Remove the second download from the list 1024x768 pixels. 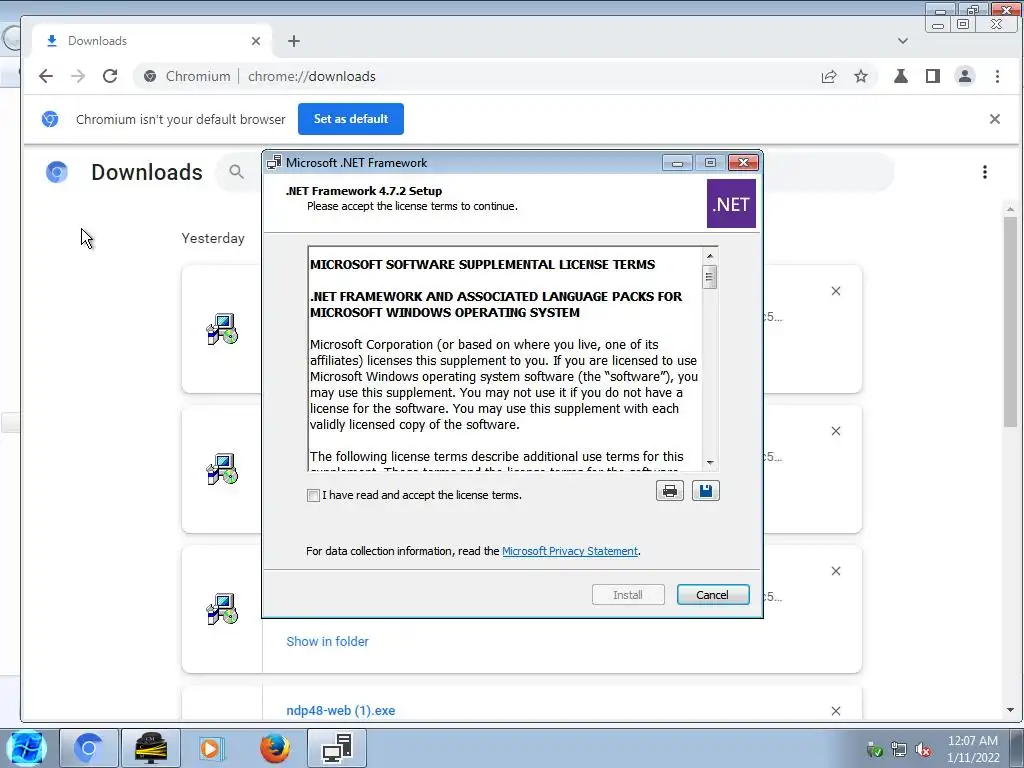836,431
